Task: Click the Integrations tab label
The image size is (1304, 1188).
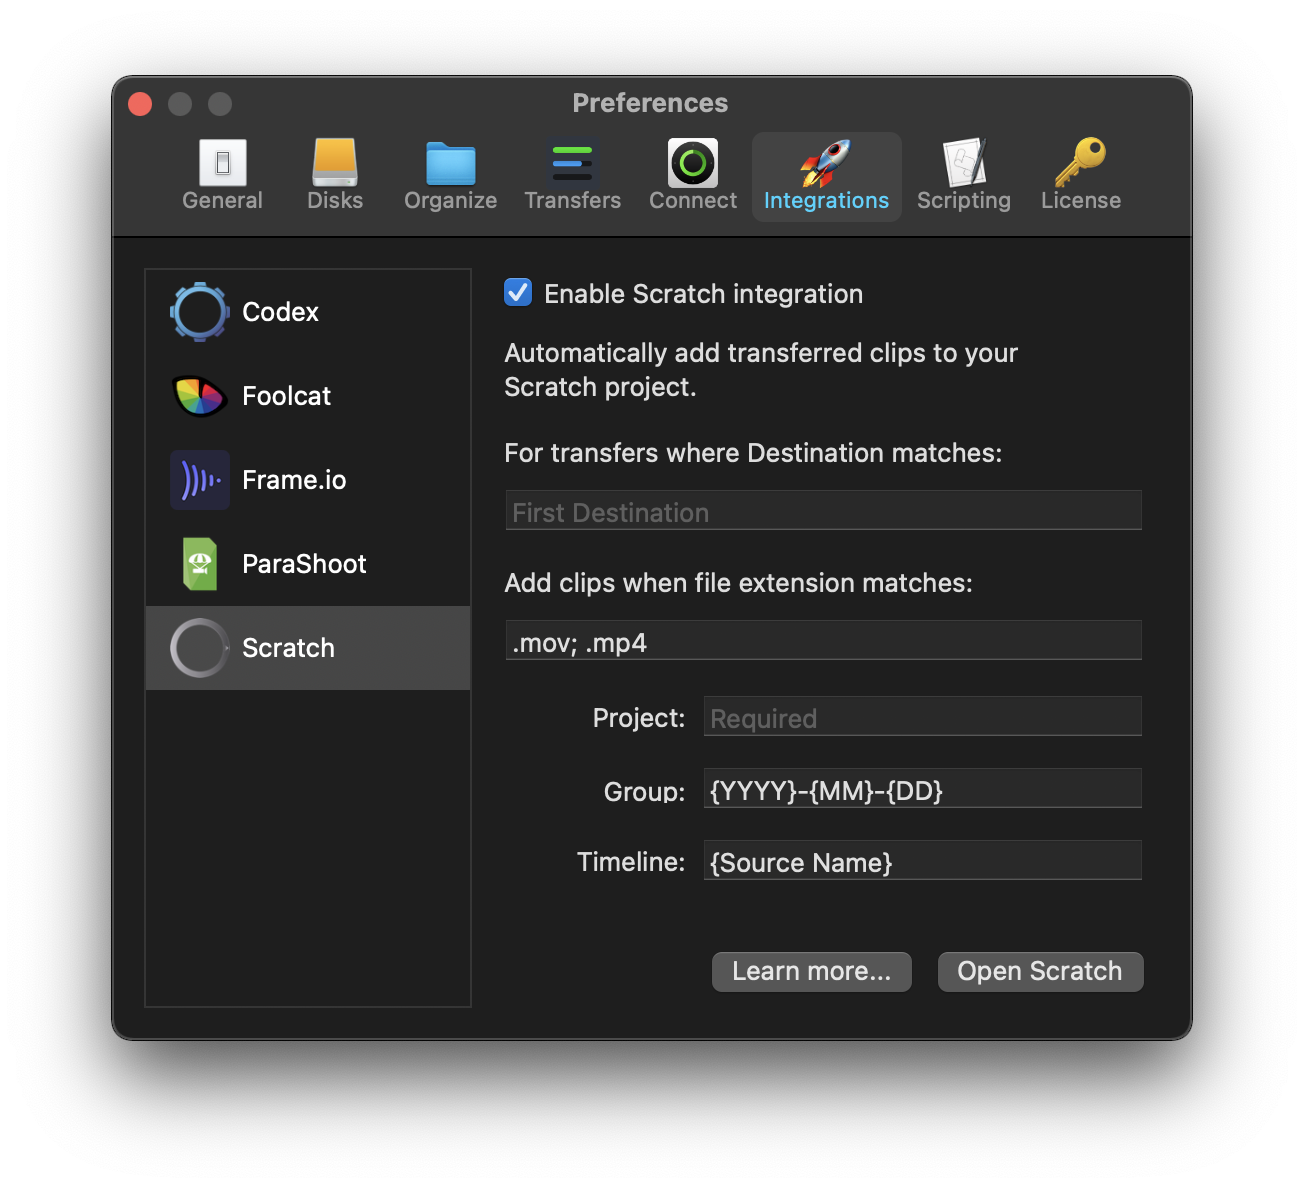Action: pos(826,200)
